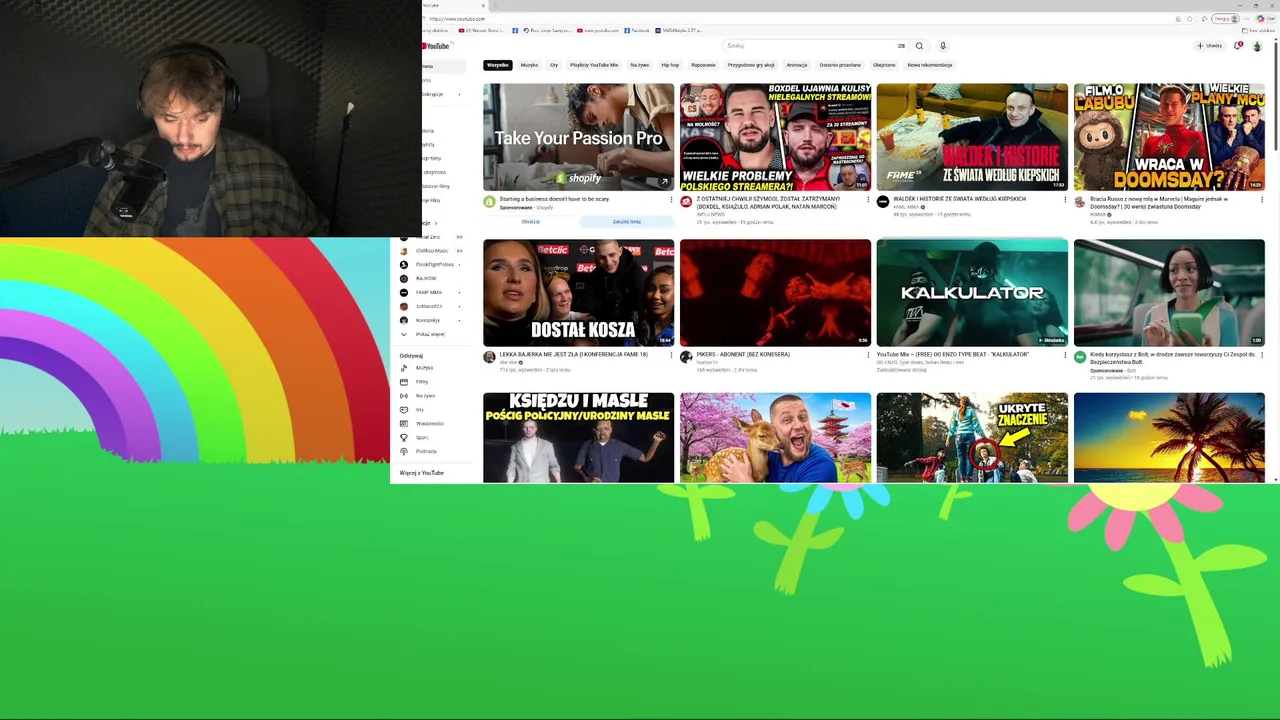Open FILM O LABUBU video thumbnail
This screenshot has width=1280, height=720.
click(1169, 137)
